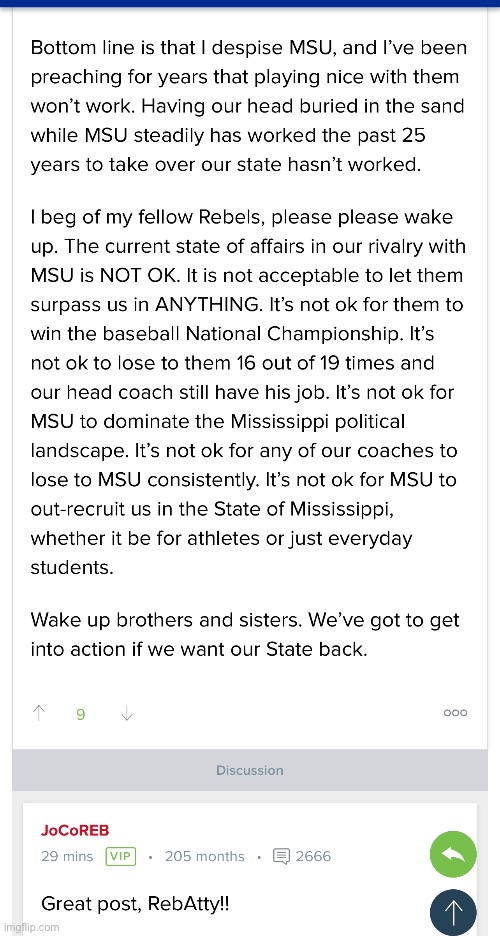Click the 29 mins timestamp
The height and width of the screenshot is (936, 500).
tap(67, 856)
